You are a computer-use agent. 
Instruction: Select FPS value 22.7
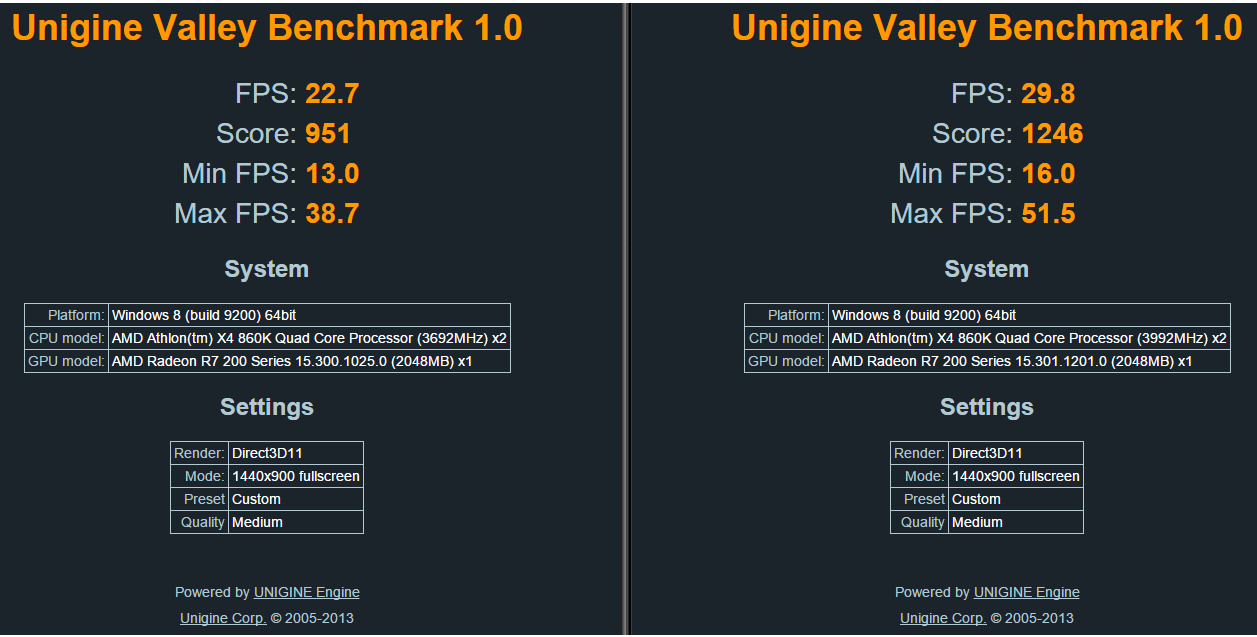(x=332, y=94)
